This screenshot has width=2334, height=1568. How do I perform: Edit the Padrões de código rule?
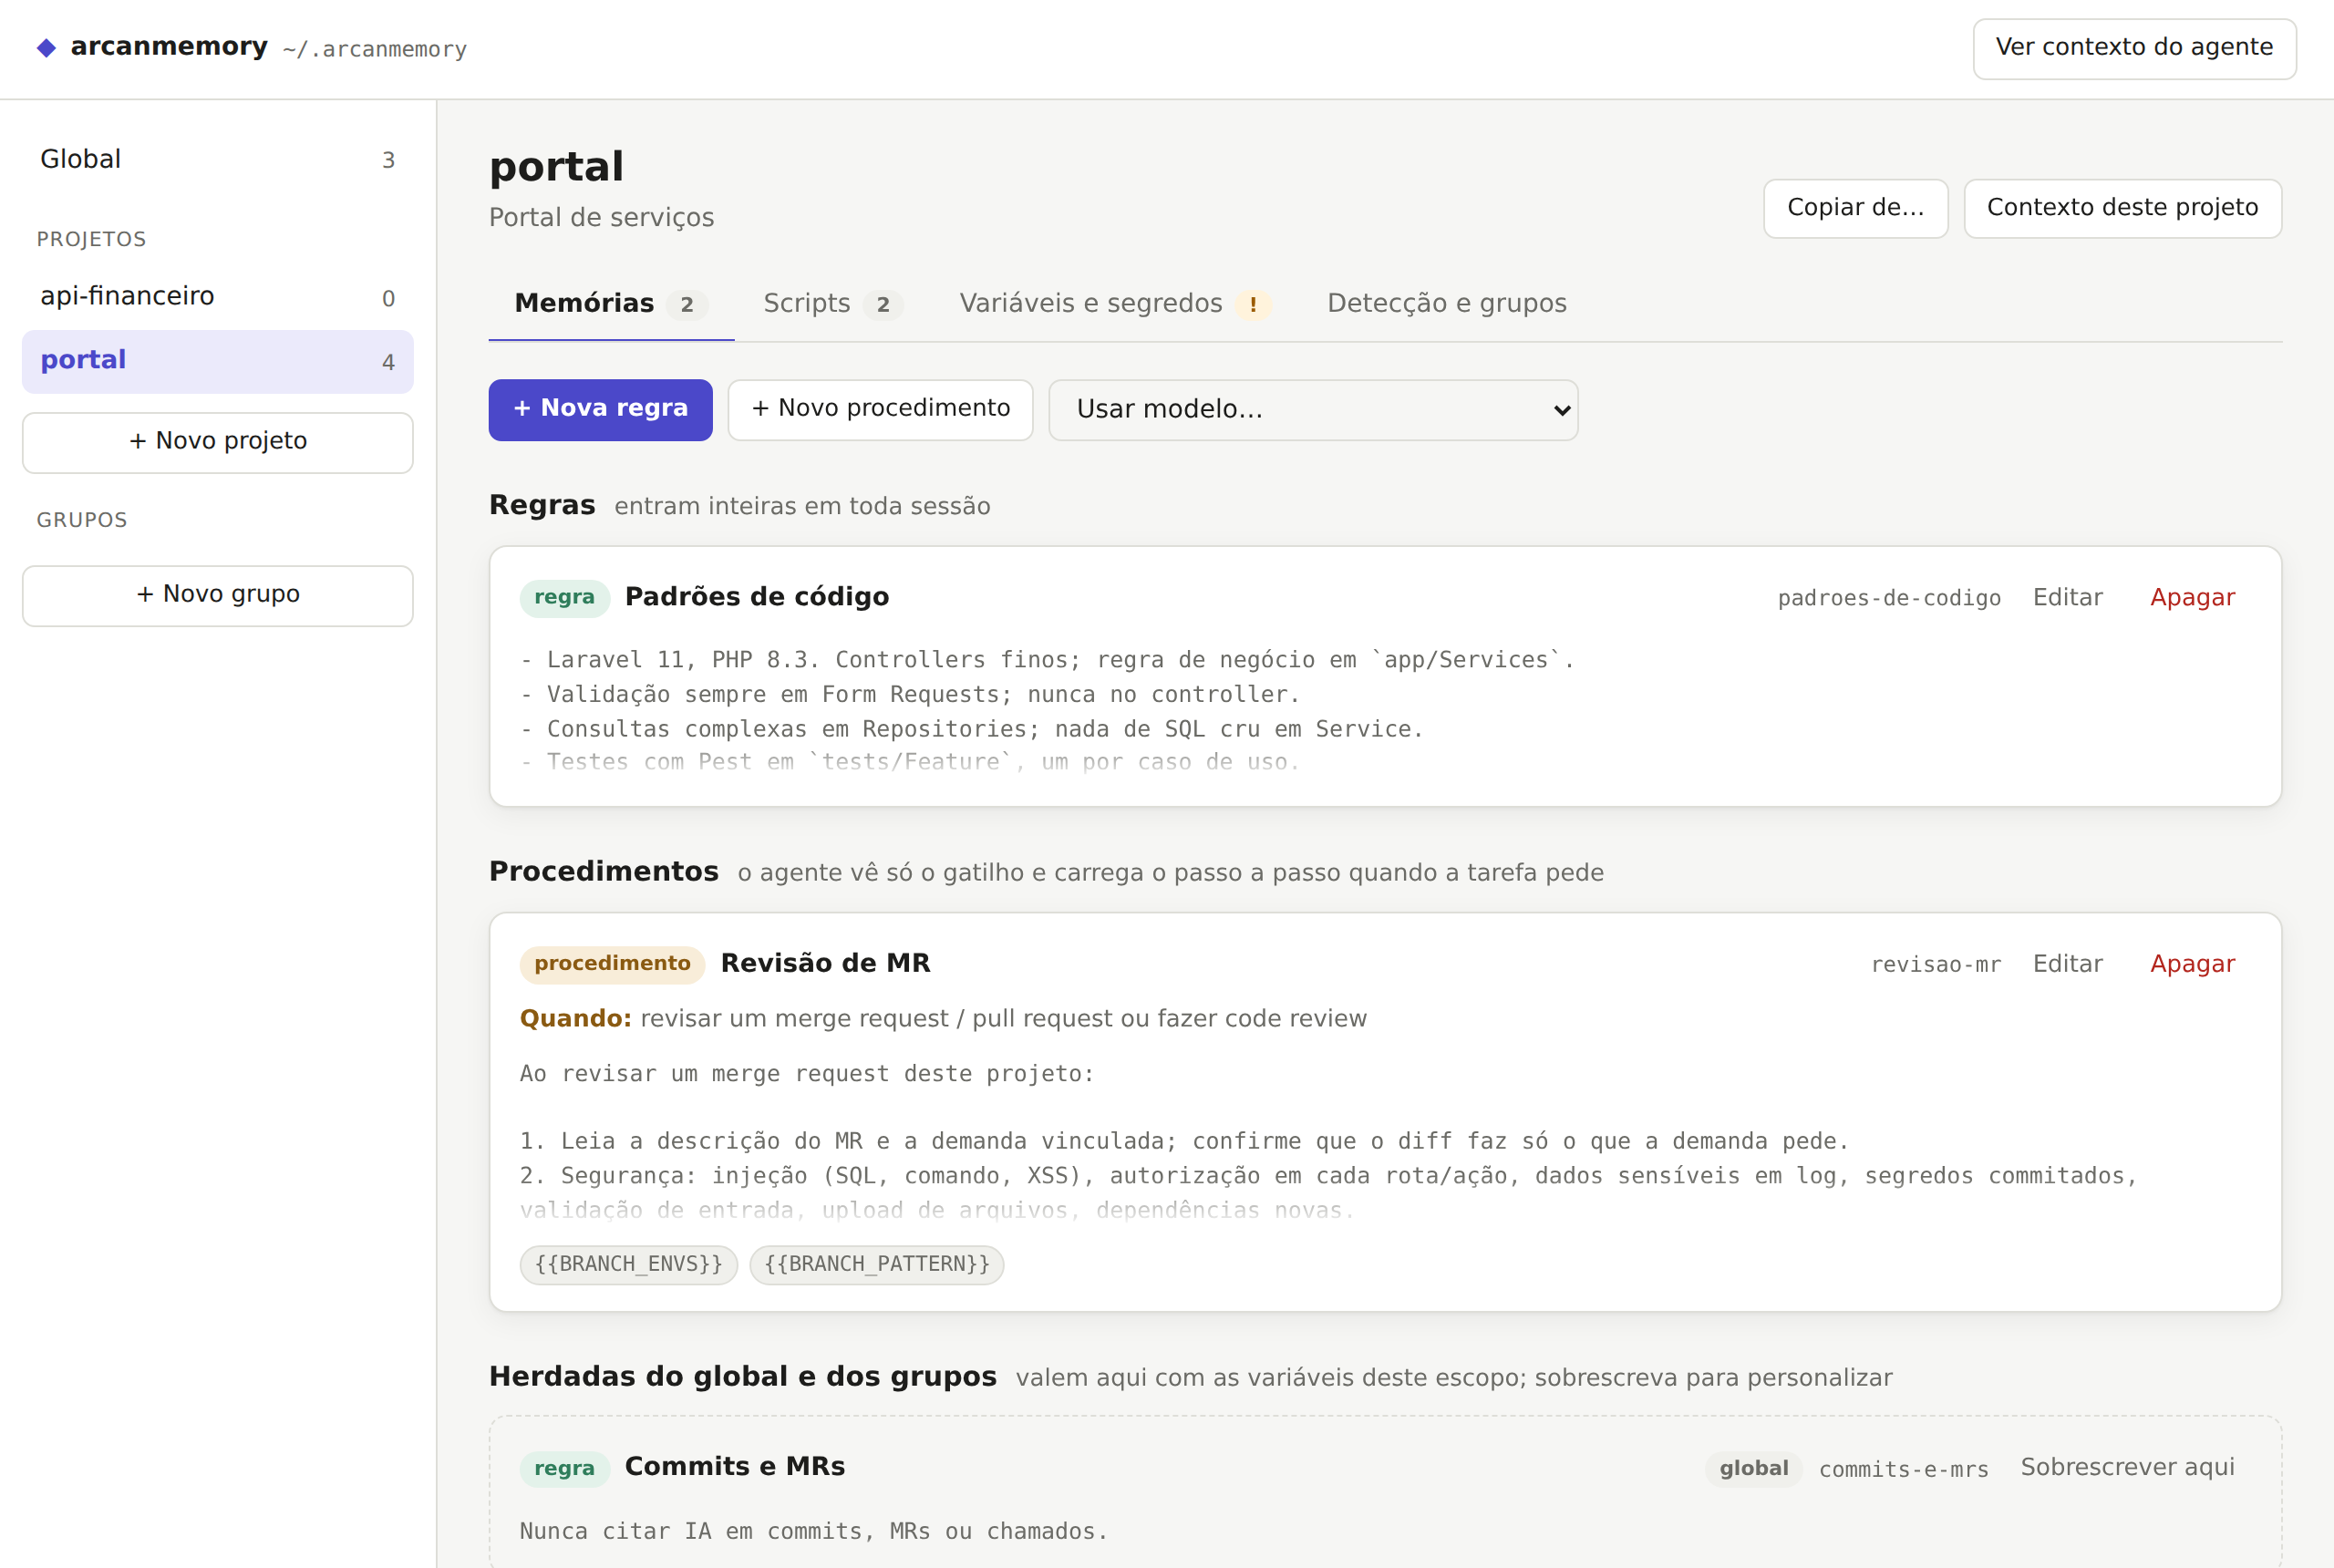(2067, 598)
